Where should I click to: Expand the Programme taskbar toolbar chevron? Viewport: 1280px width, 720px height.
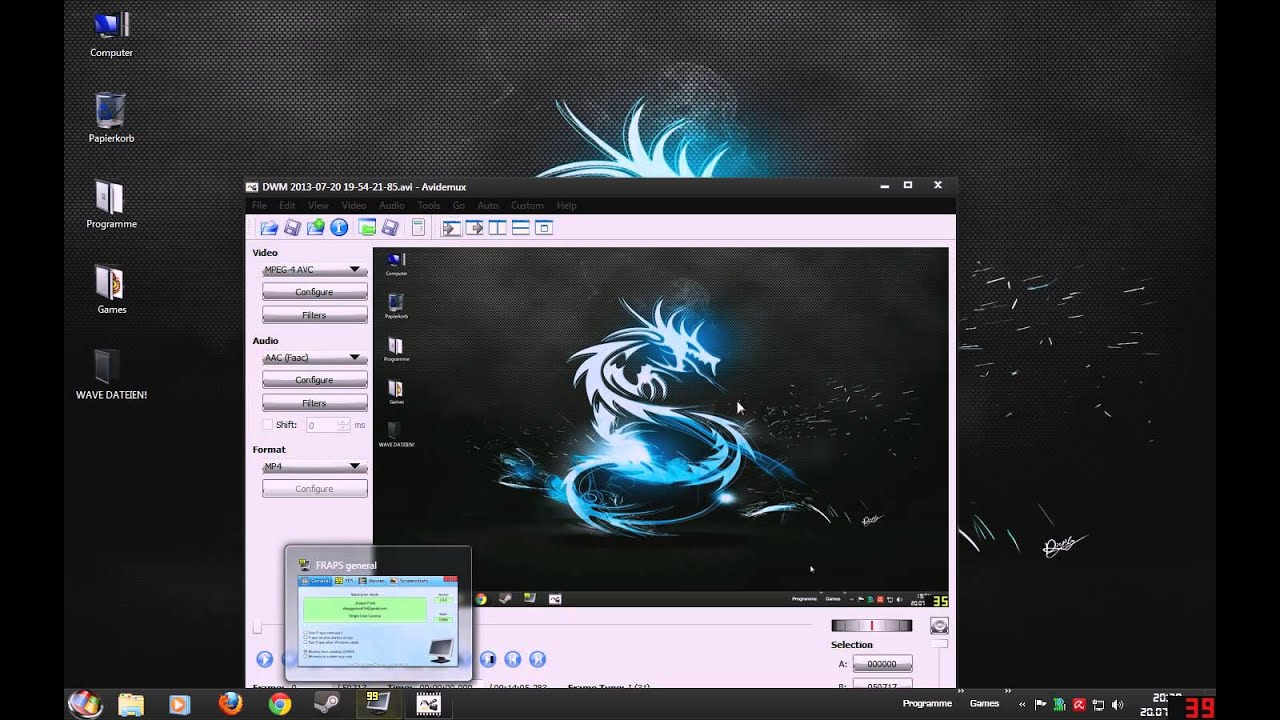960,692
